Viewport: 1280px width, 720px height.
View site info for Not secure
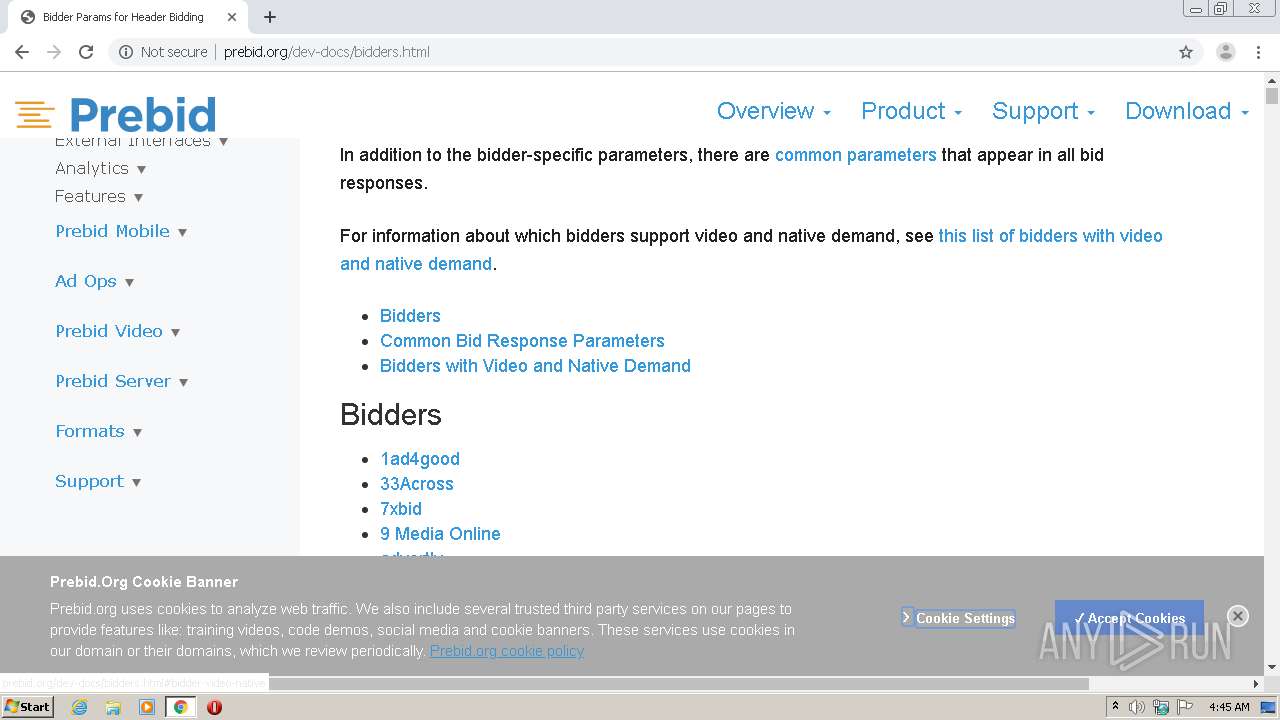[163, 52]
